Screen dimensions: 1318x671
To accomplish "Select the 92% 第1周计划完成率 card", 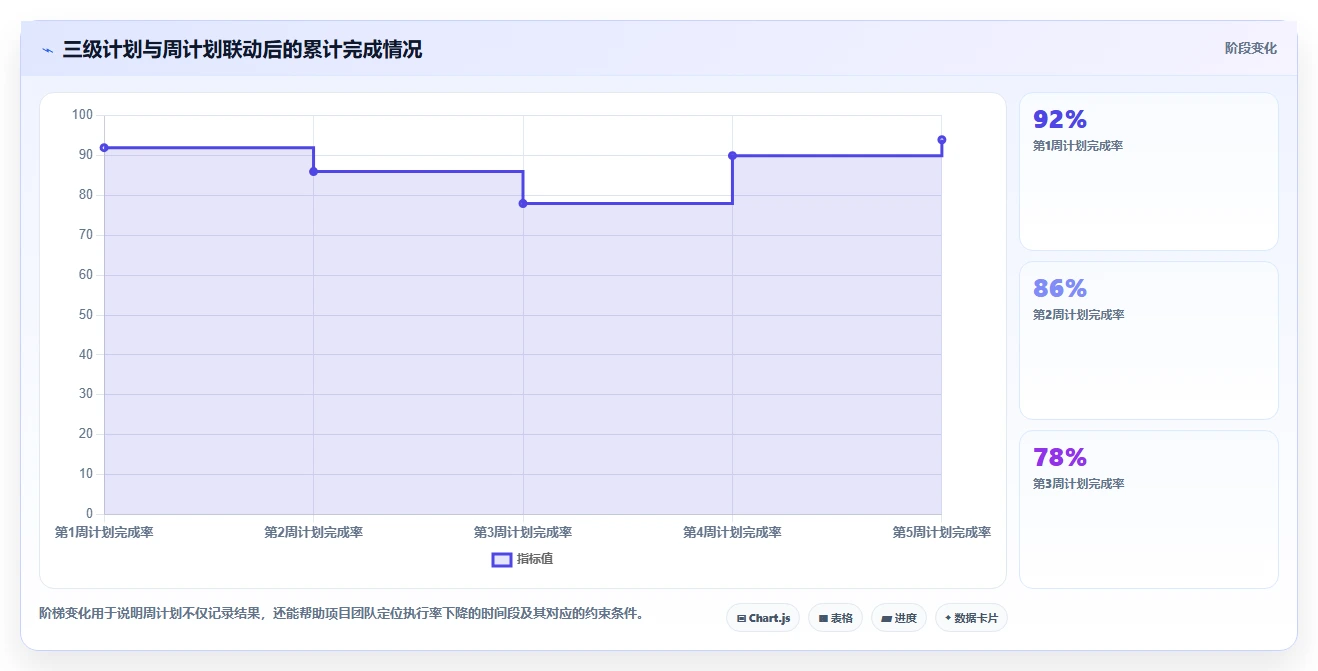I will point(1148,171).
